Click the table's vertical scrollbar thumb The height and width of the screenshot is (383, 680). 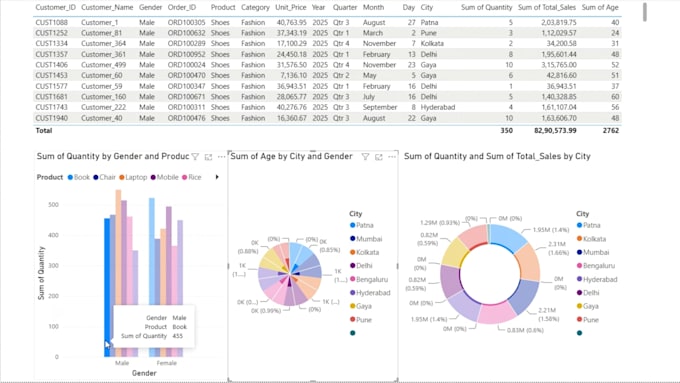coord(645,12)
